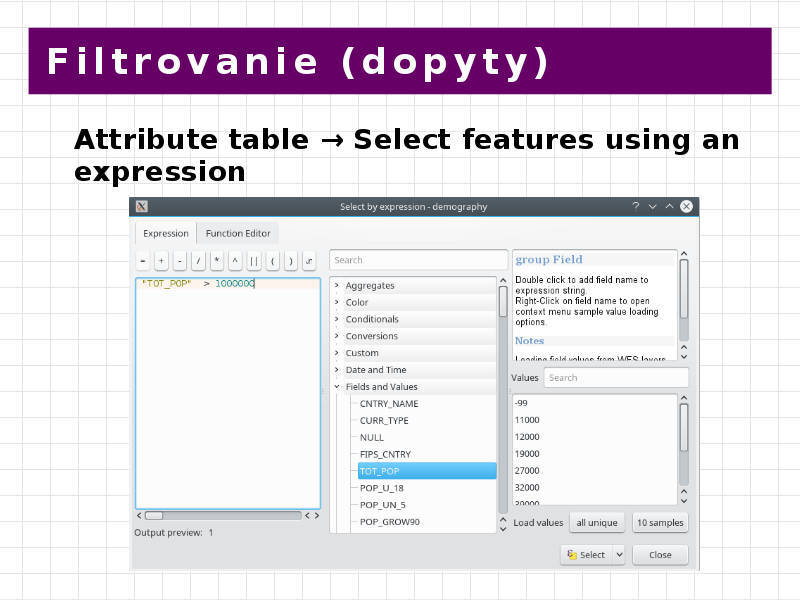This screenshot has height=600, width=800.
Task: Open the Select button dropdown arrow
Action: (619, 555)
